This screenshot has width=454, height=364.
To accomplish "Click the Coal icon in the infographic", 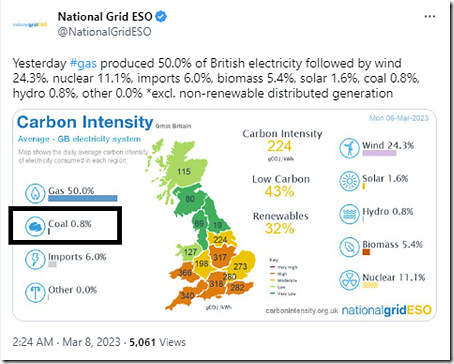I will [x=35, y=227].
